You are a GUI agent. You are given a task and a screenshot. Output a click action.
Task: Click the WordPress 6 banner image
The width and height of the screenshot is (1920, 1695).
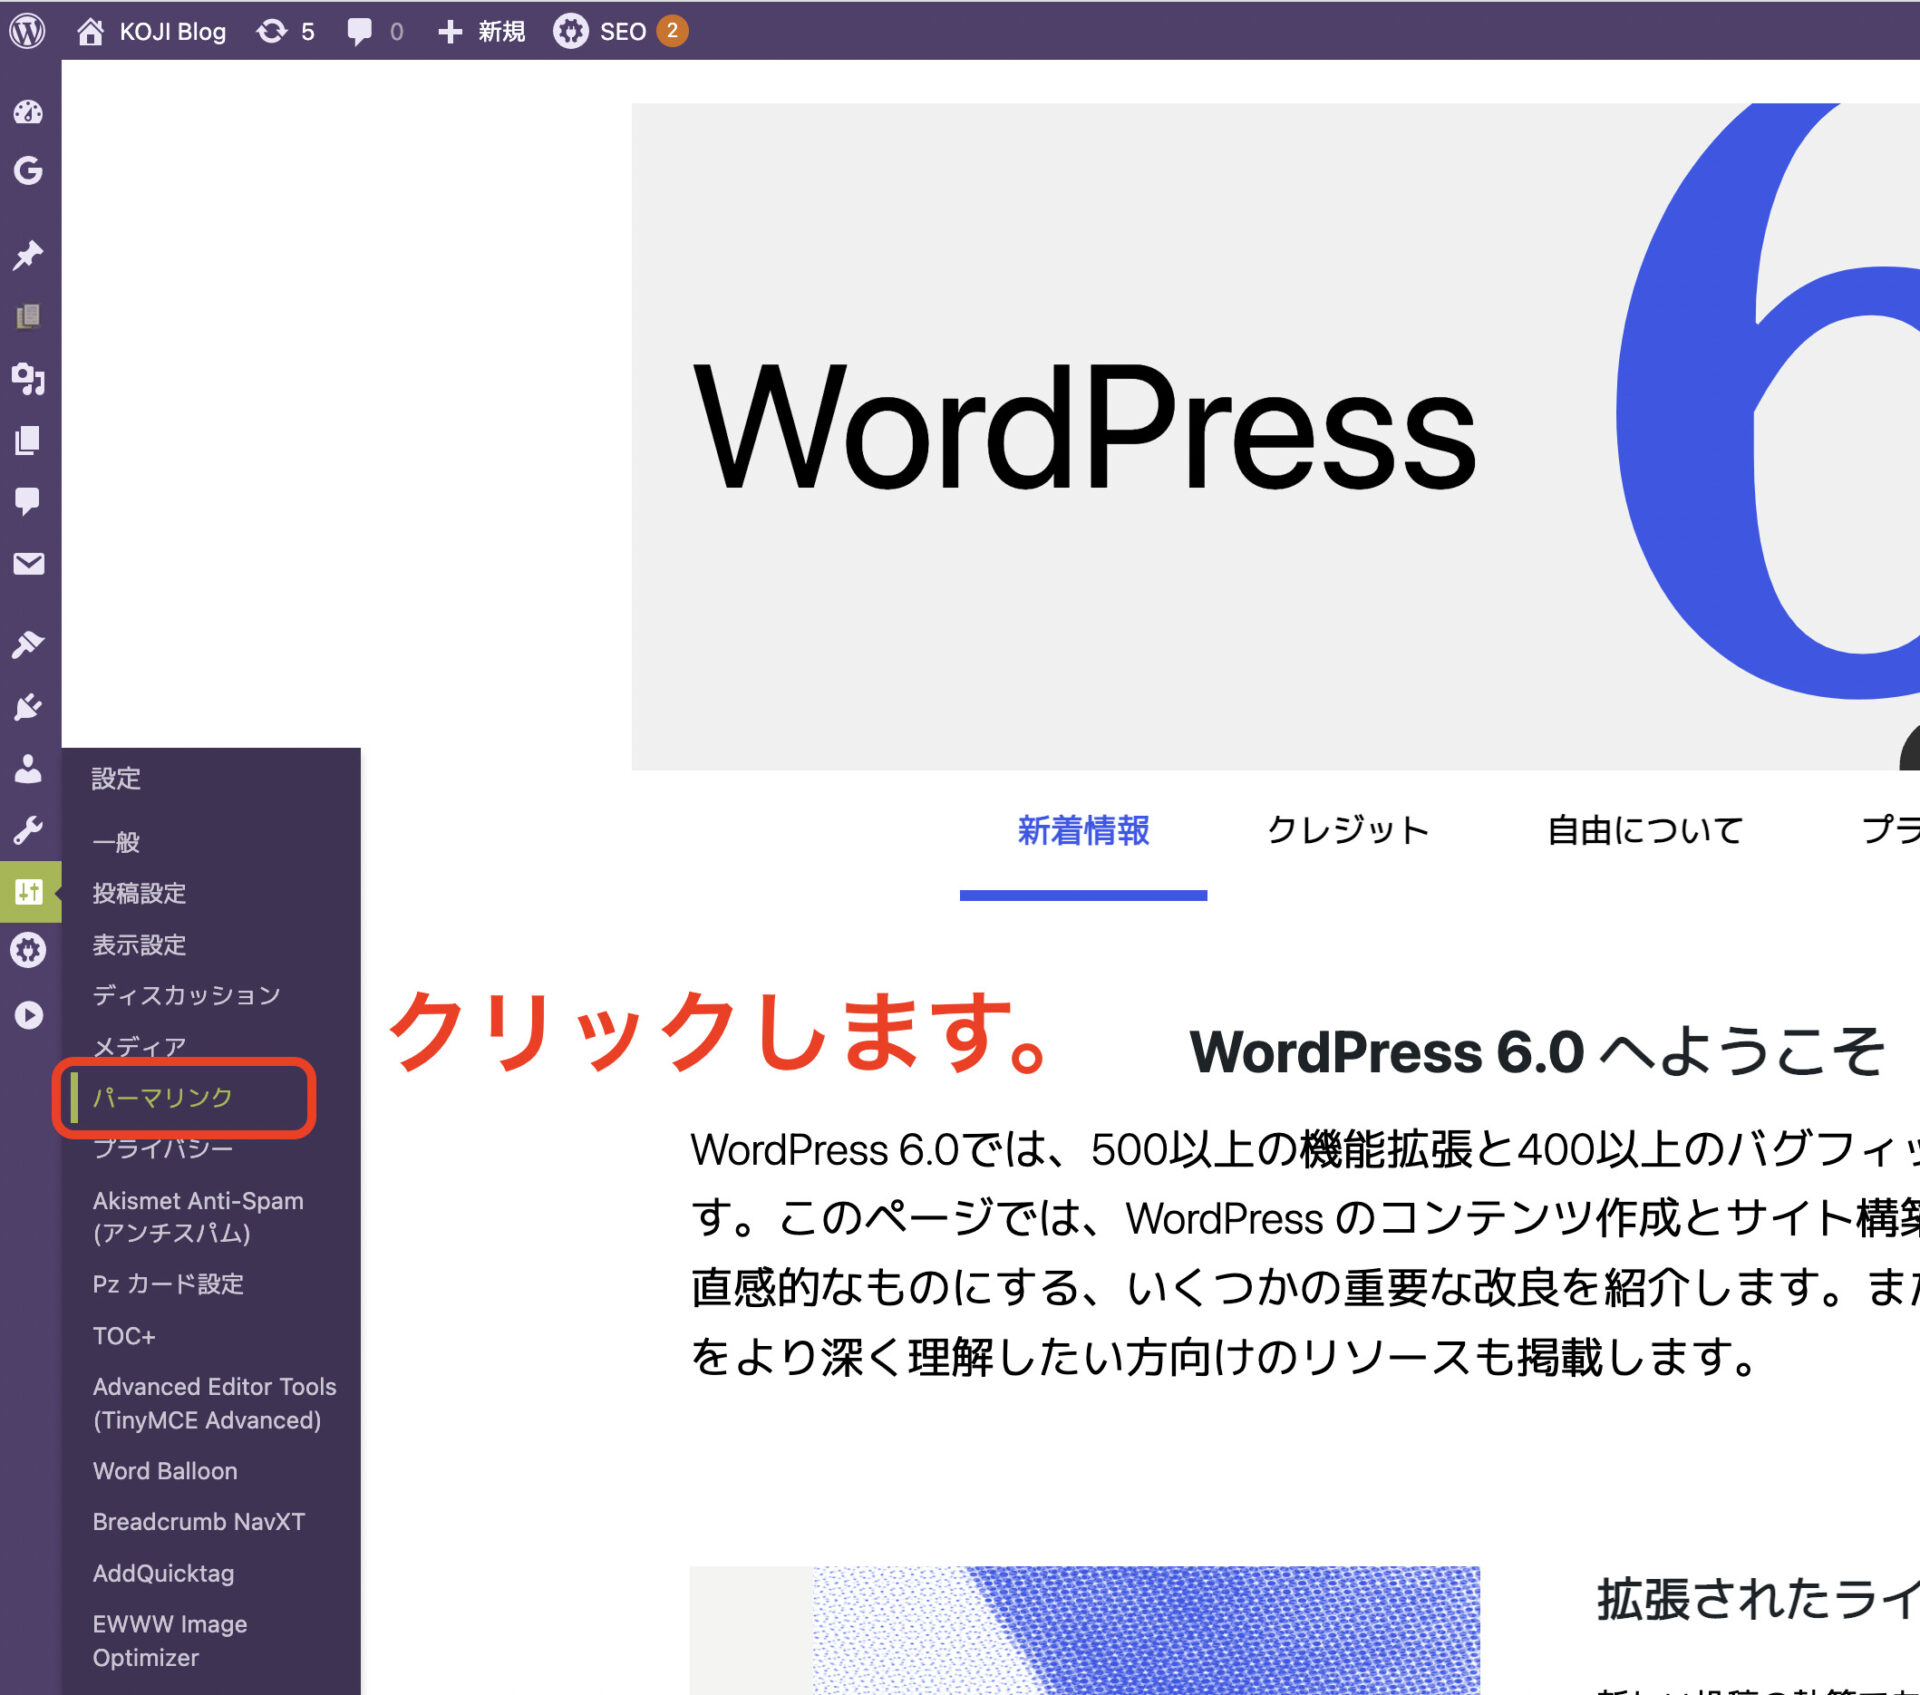tap(1275, 437)
